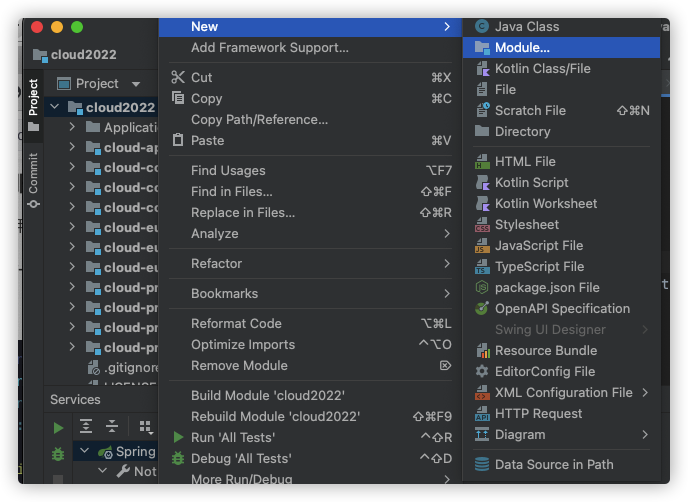Choose Build Module 'cloud2022'
The width and height of the screenshot is (688, 502).
tap(310, 395)
